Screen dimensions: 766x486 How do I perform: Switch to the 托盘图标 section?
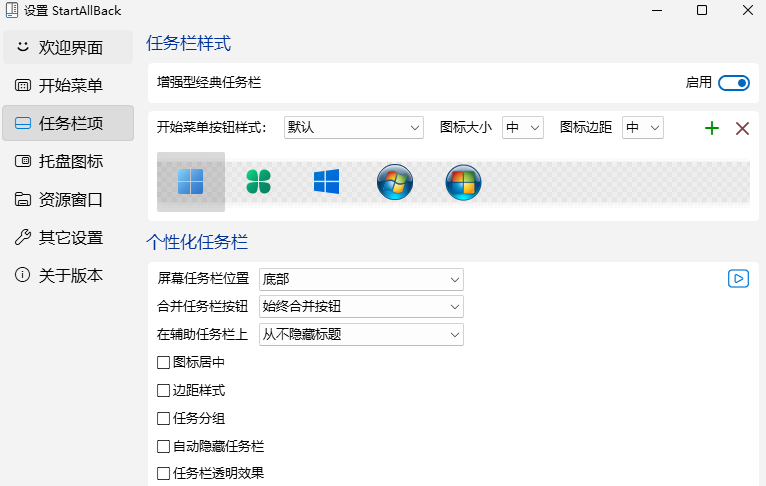pos(67,161)
